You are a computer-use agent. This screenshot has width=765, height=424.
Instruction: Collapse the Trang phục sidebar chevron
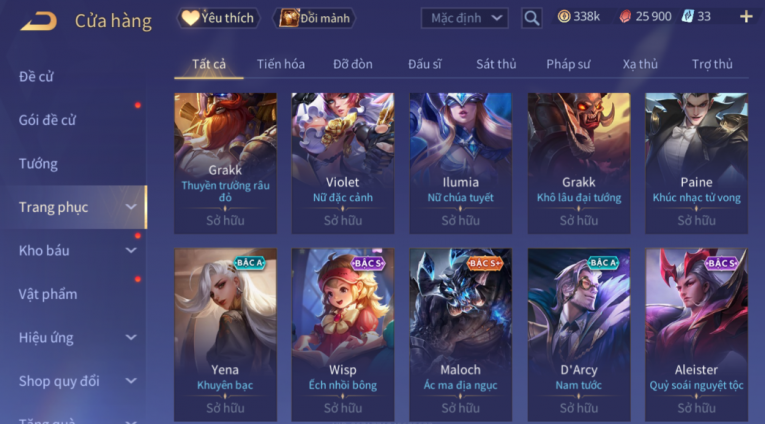coord(131,207)
